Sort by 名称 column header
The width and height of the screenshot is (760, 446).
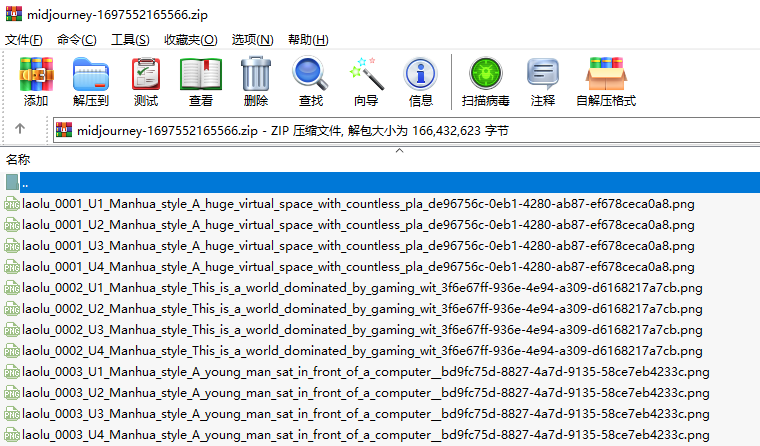19,159
